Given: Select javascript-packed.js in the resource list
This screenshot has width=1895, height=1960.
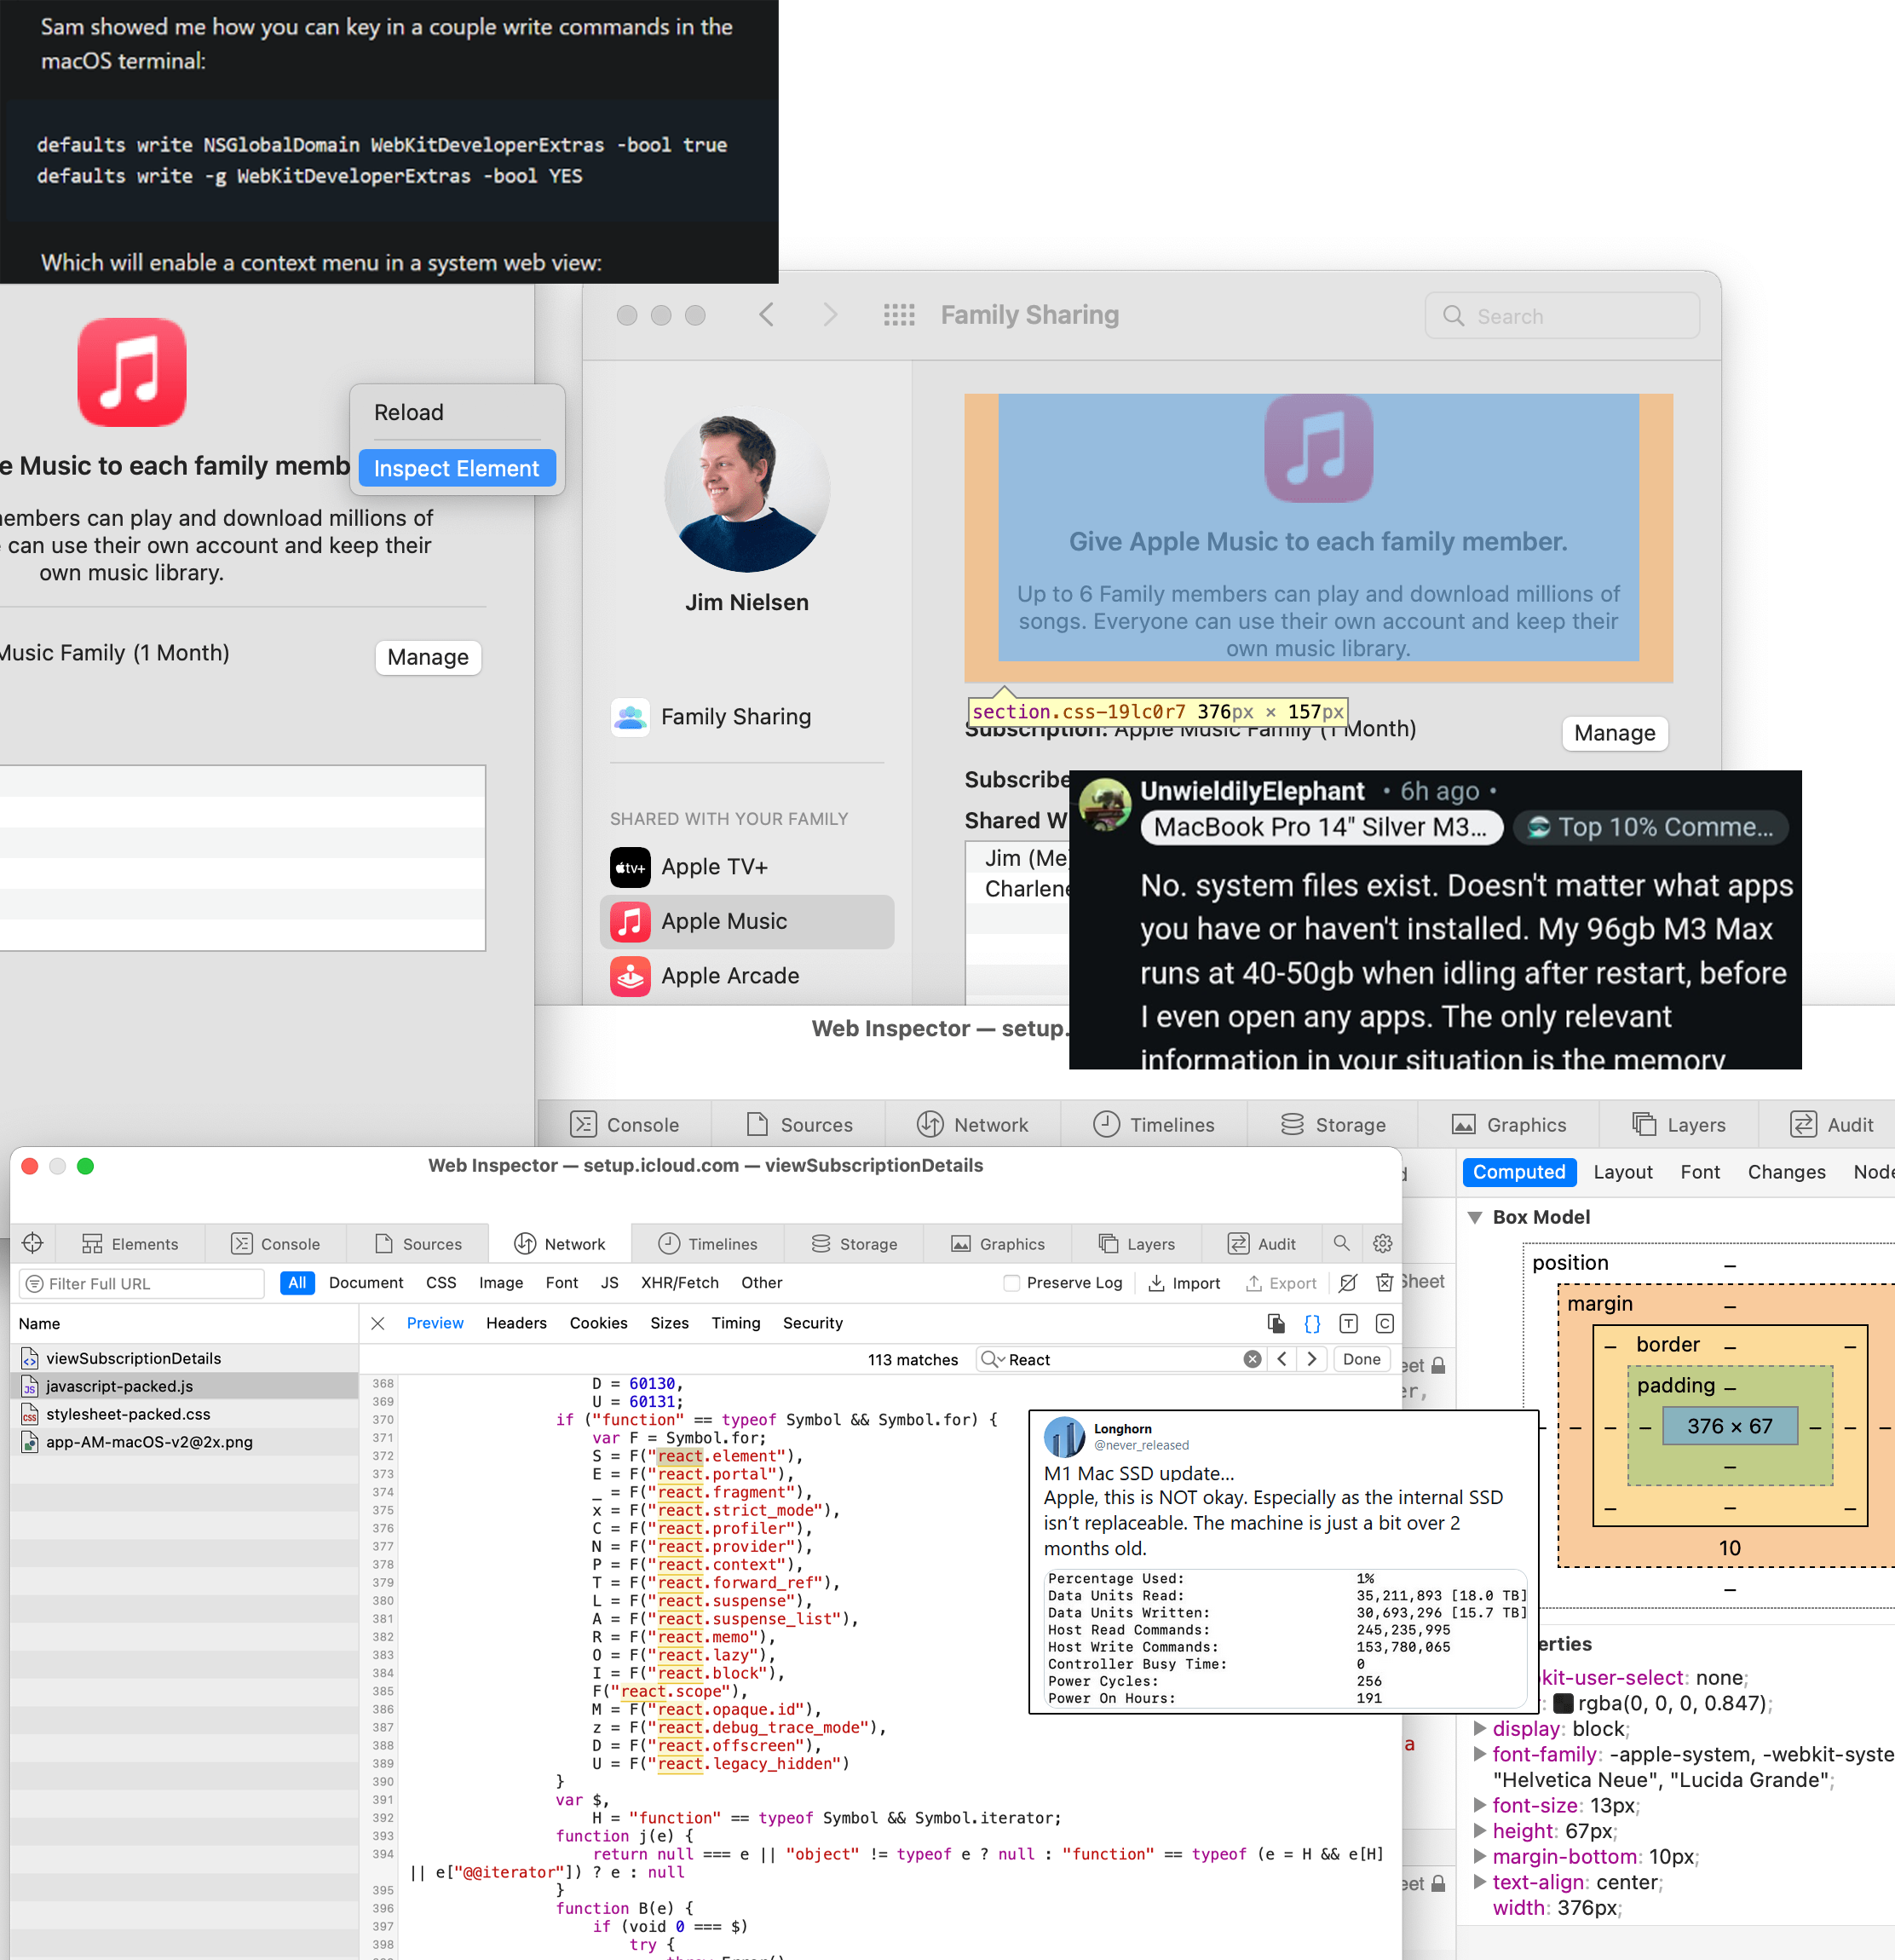Looking at the screenshot, I should (x=184, y=1386).
